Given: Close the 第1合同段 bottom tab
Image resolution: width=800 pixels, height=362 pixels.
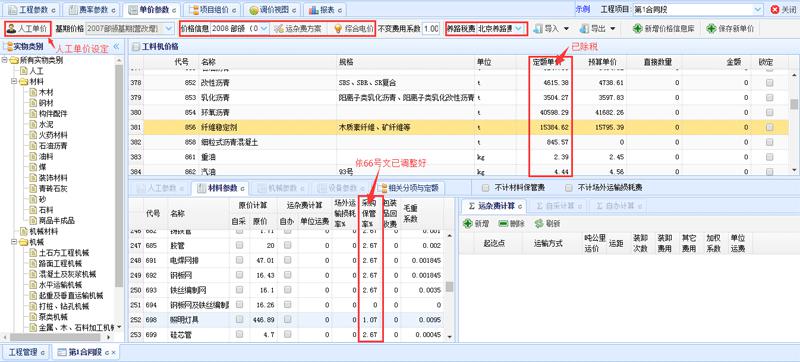Looking at the screenshot, I should coord(113,353).
